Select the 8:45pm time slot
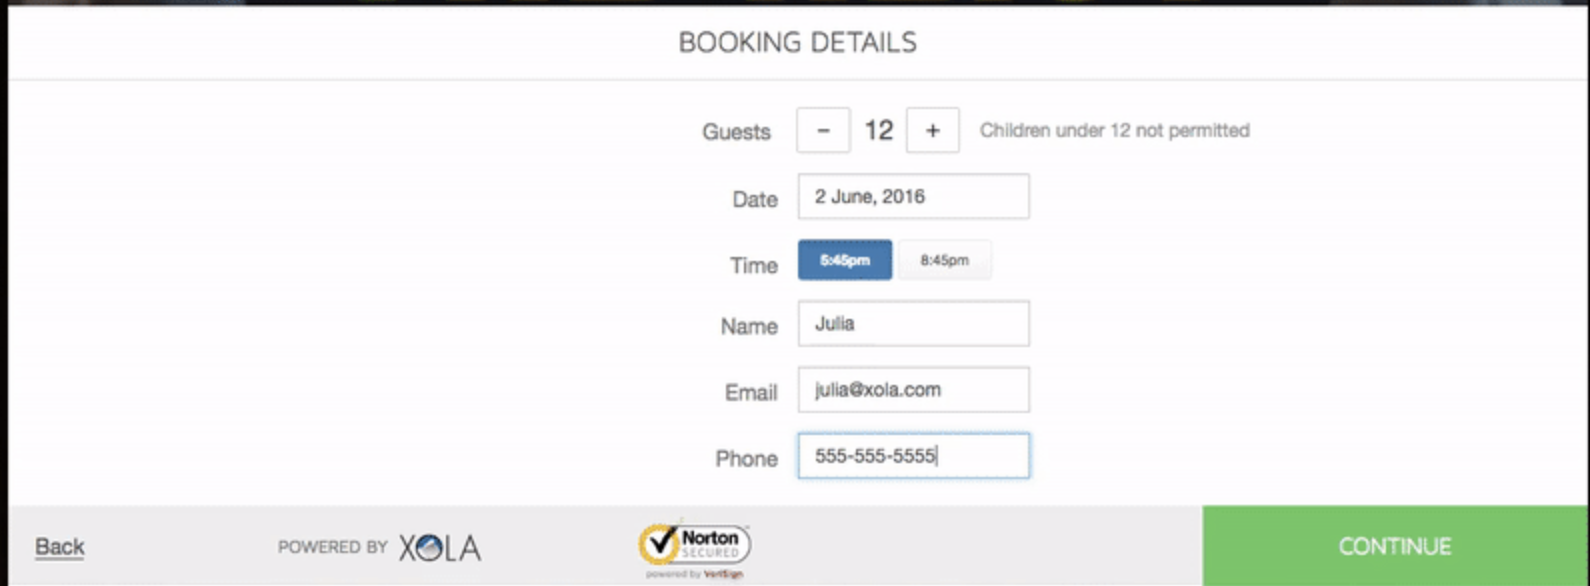Viewport: 1590px width, 586px height. pos(944,260)
